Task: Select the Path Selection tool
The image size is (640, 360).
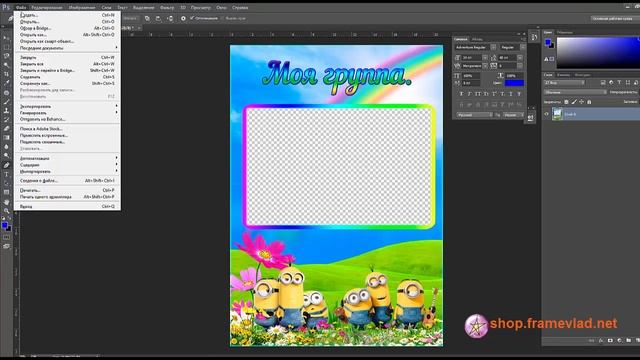Action: (6, 183)
